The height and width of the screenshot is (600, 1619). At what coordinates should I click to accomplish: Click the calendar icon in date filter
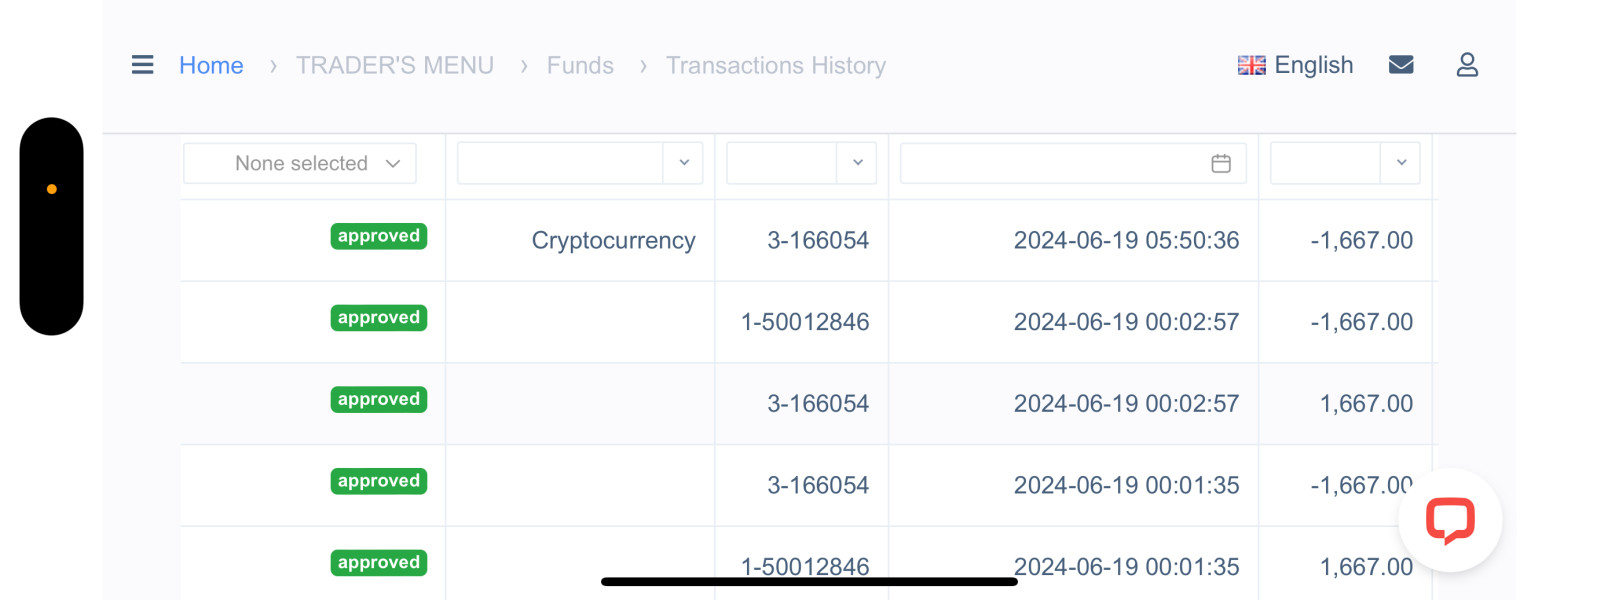click(1221, 163)
